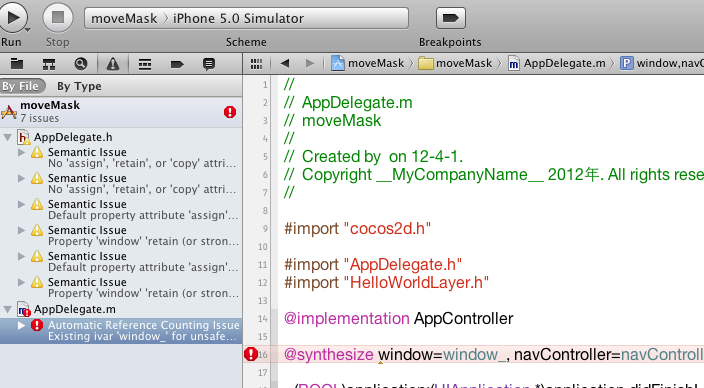Click @implementation AppController in the editor
The height and width of the screenshot is (388, 704).
coord(399,318)
